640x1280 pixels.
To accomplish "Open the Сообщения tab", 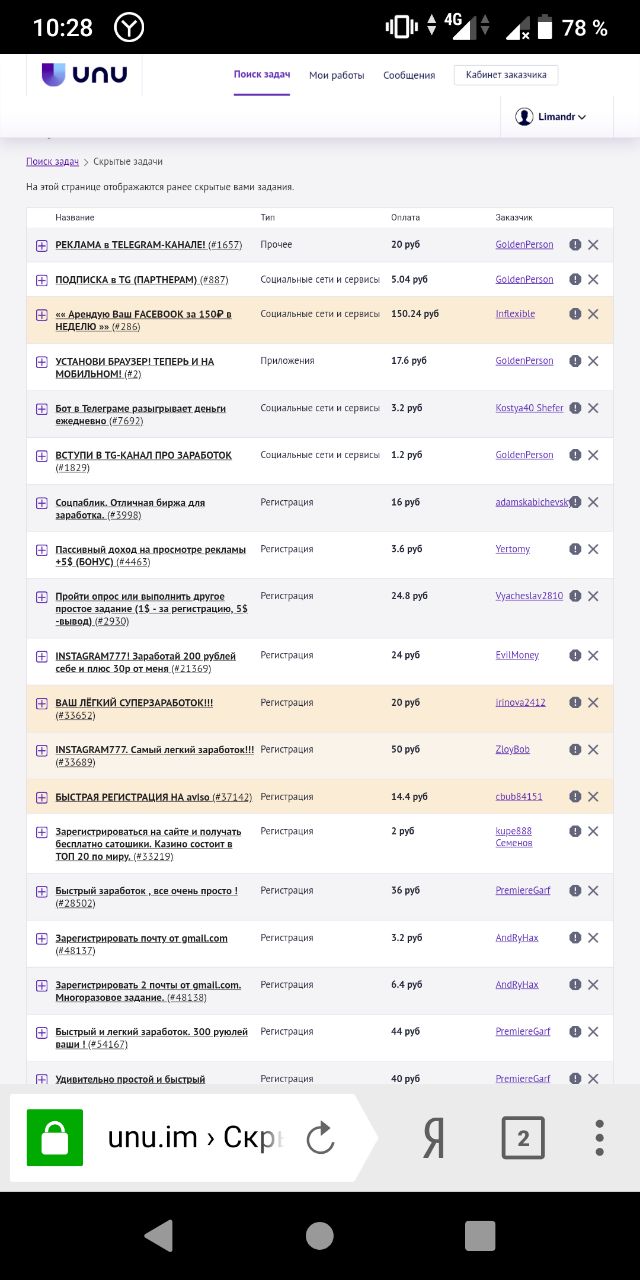I will pos(409,75).
